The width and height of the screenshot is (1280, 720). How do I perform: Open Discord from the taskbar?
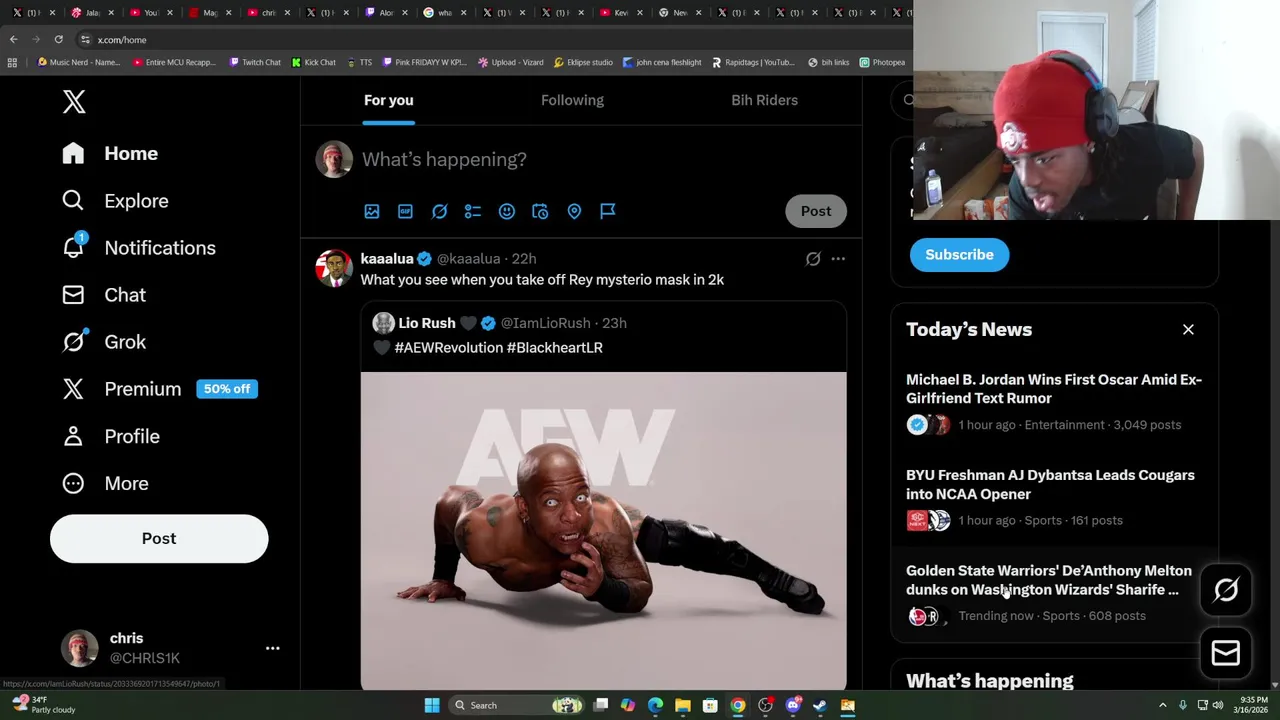coord(793,705)
